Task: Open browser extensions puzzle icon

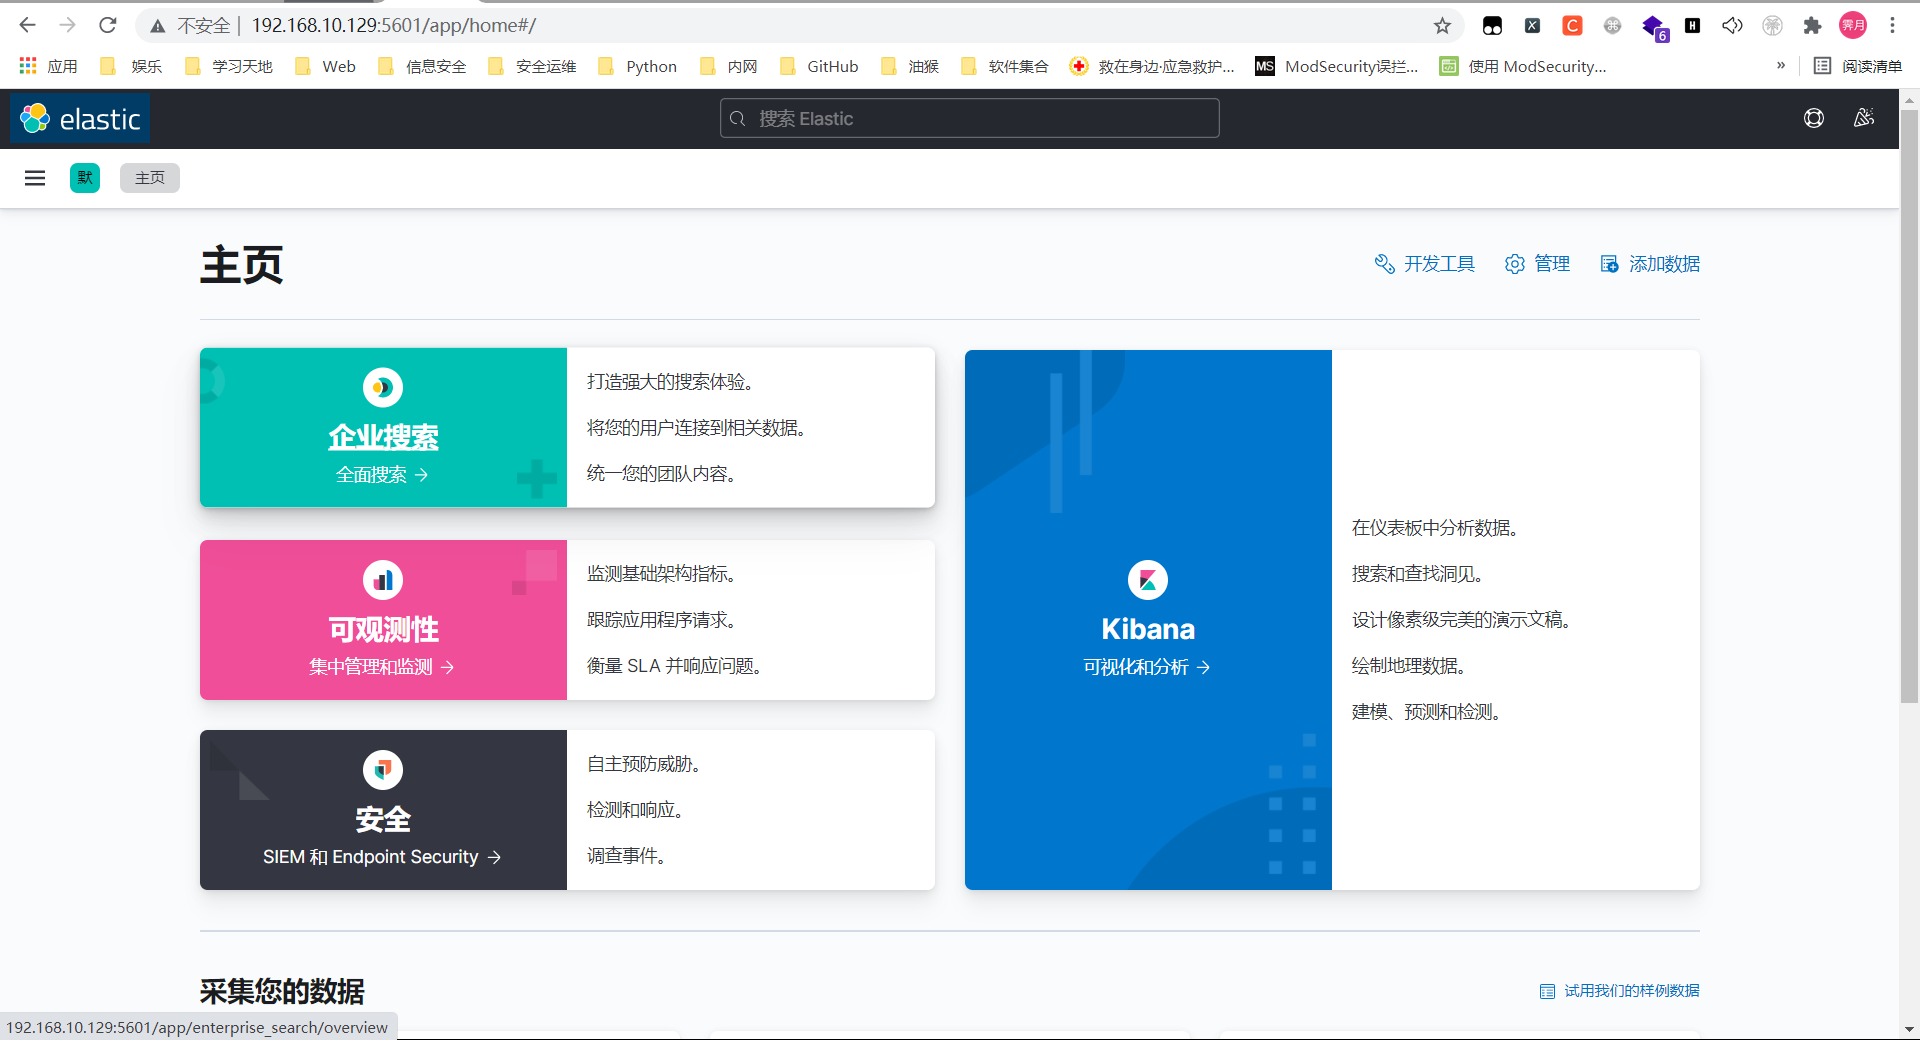Action: 1812,26
